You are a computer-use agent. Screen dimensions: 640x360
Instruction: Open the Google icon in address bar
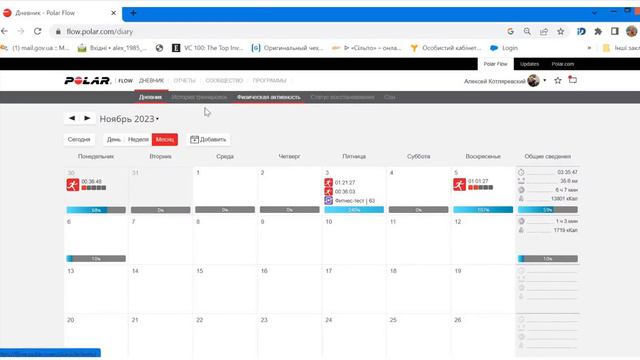pyautogui.click(x=511, y=31)
